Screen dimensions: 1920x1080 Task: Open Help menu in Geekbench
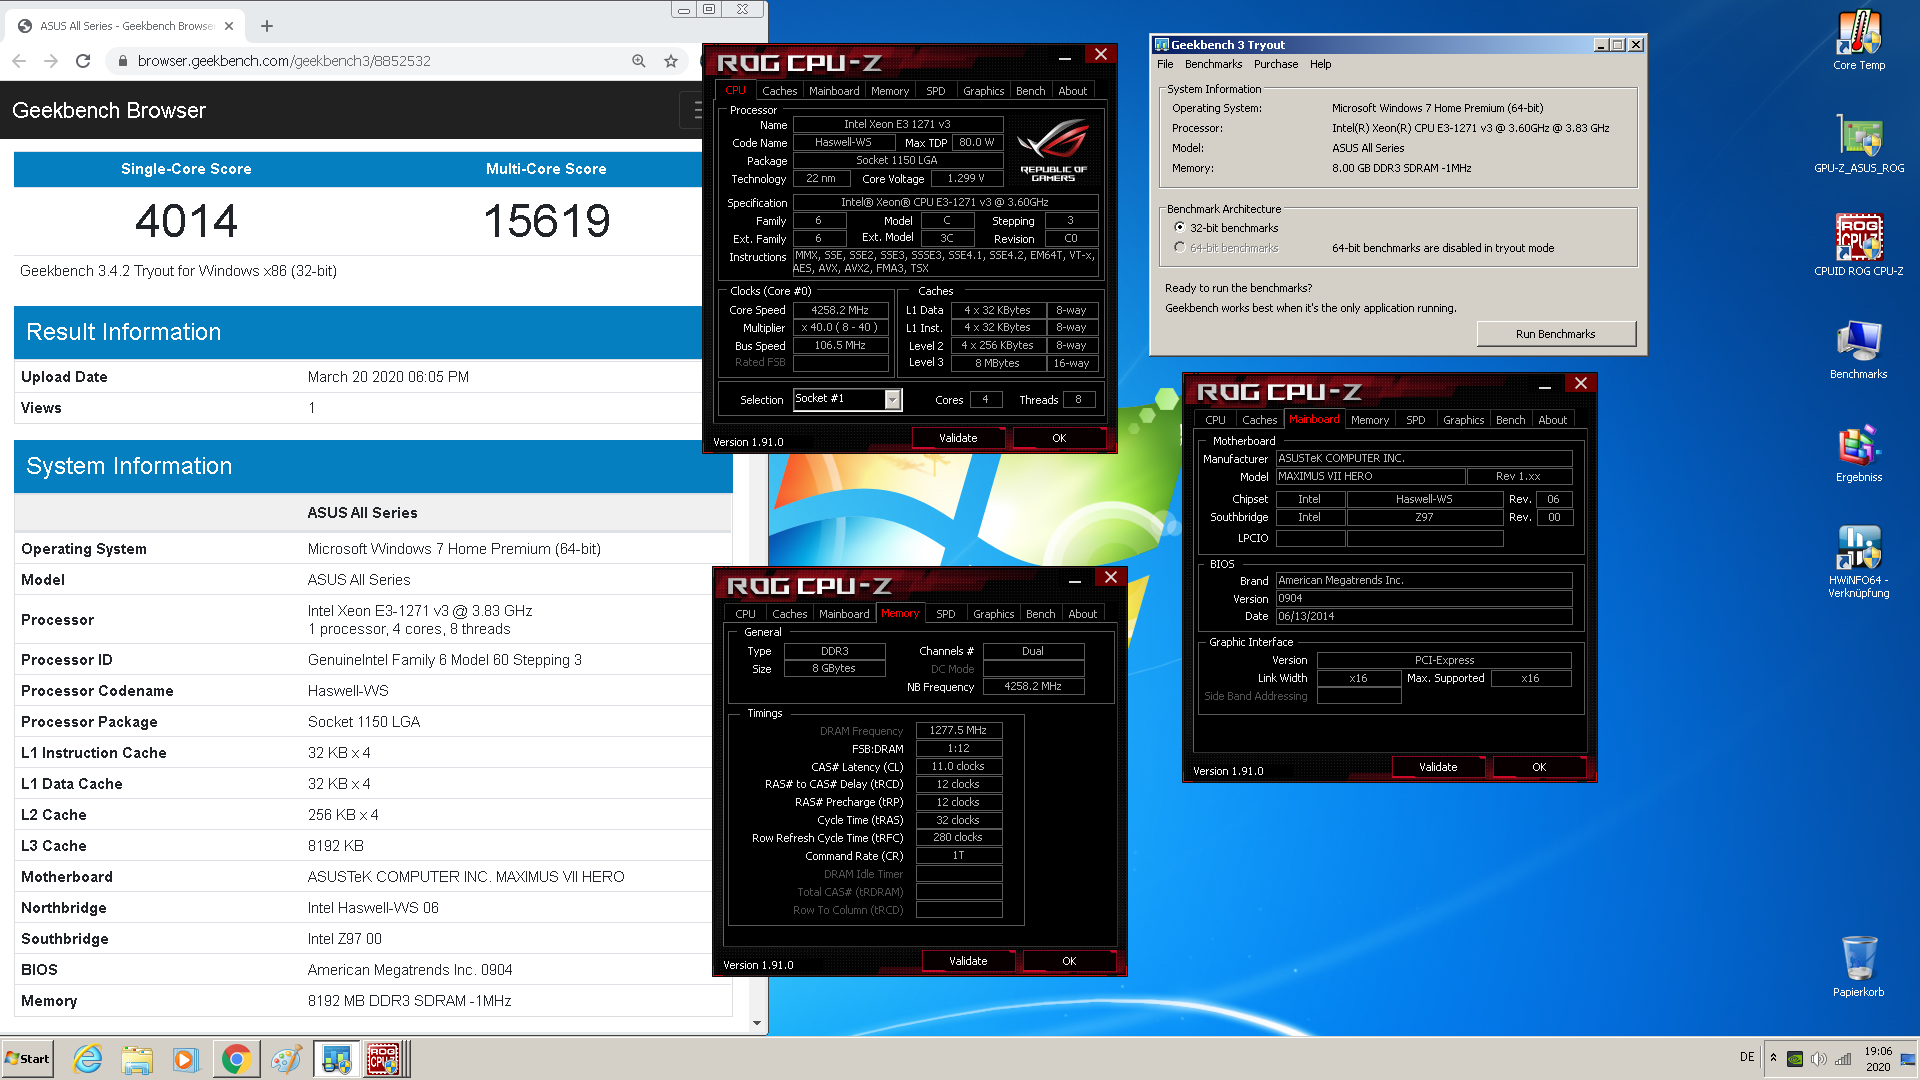(x=1321, y=64)
